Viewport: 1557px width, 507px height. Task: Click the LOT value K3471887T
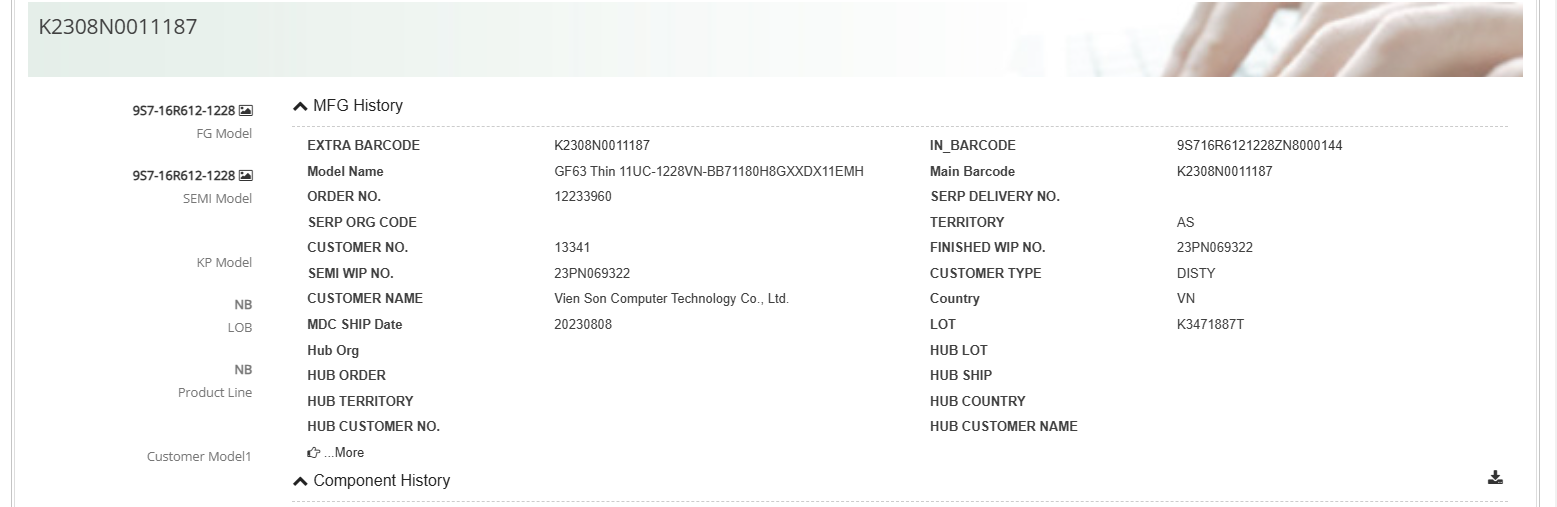(1210, 325)
